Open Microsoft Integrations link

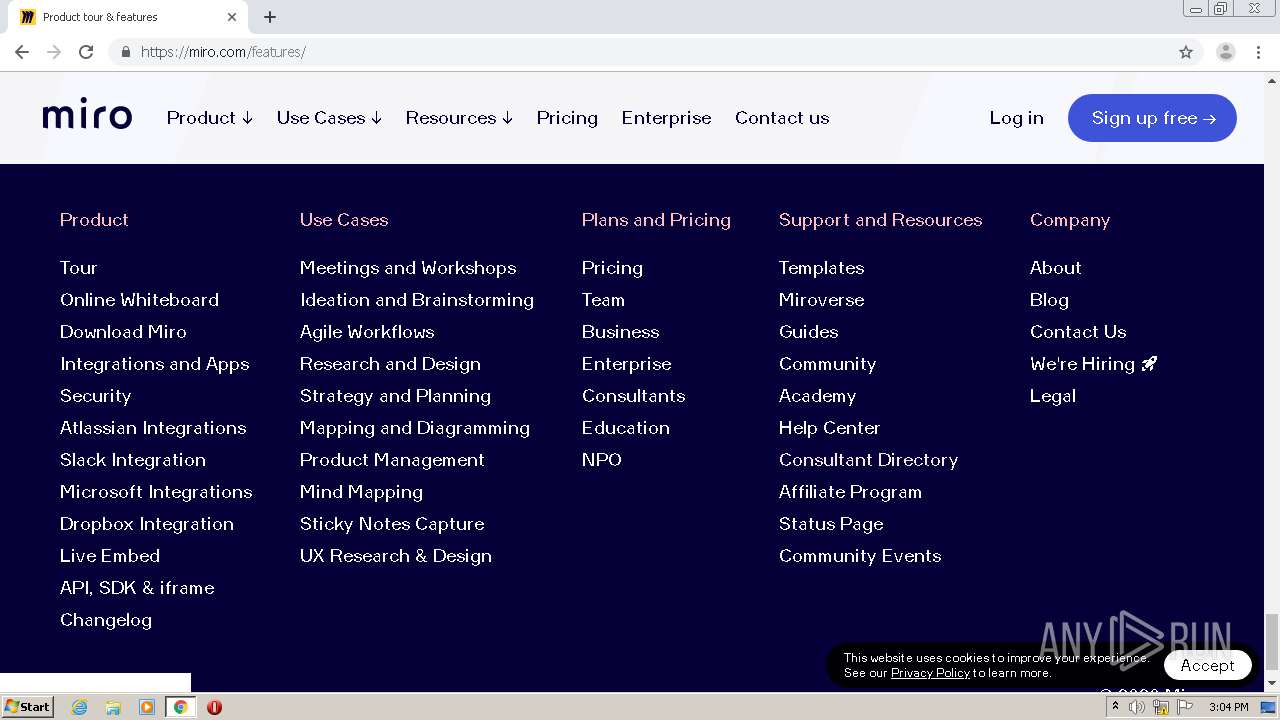(x=156, y=492)
